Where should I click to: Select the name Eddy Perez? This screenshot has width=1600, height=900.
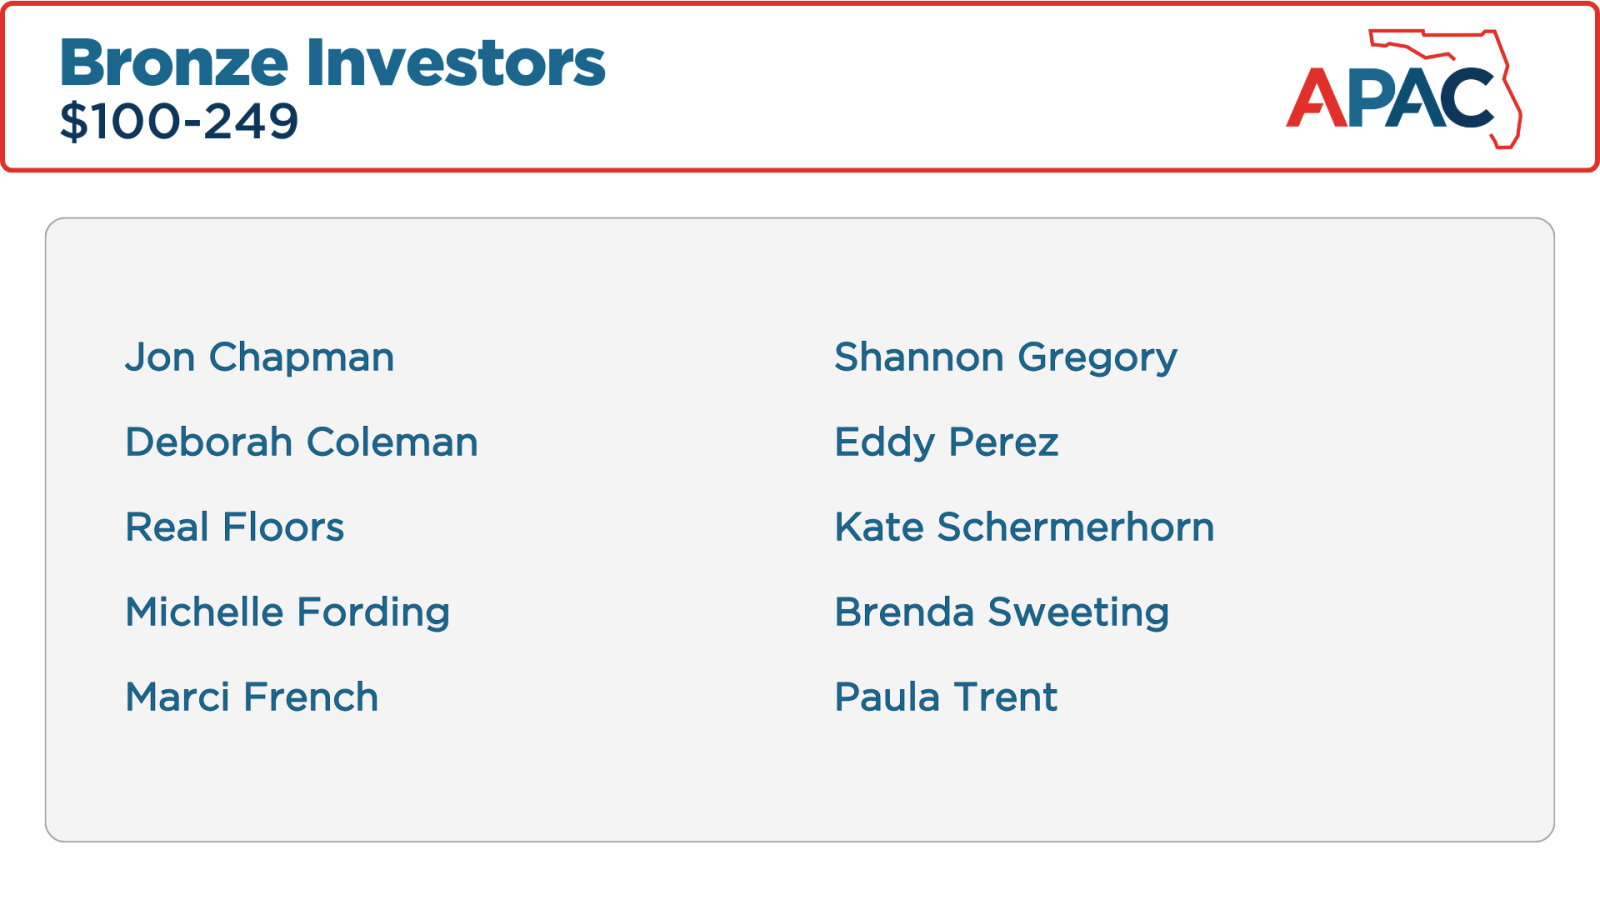coord(946,443)
